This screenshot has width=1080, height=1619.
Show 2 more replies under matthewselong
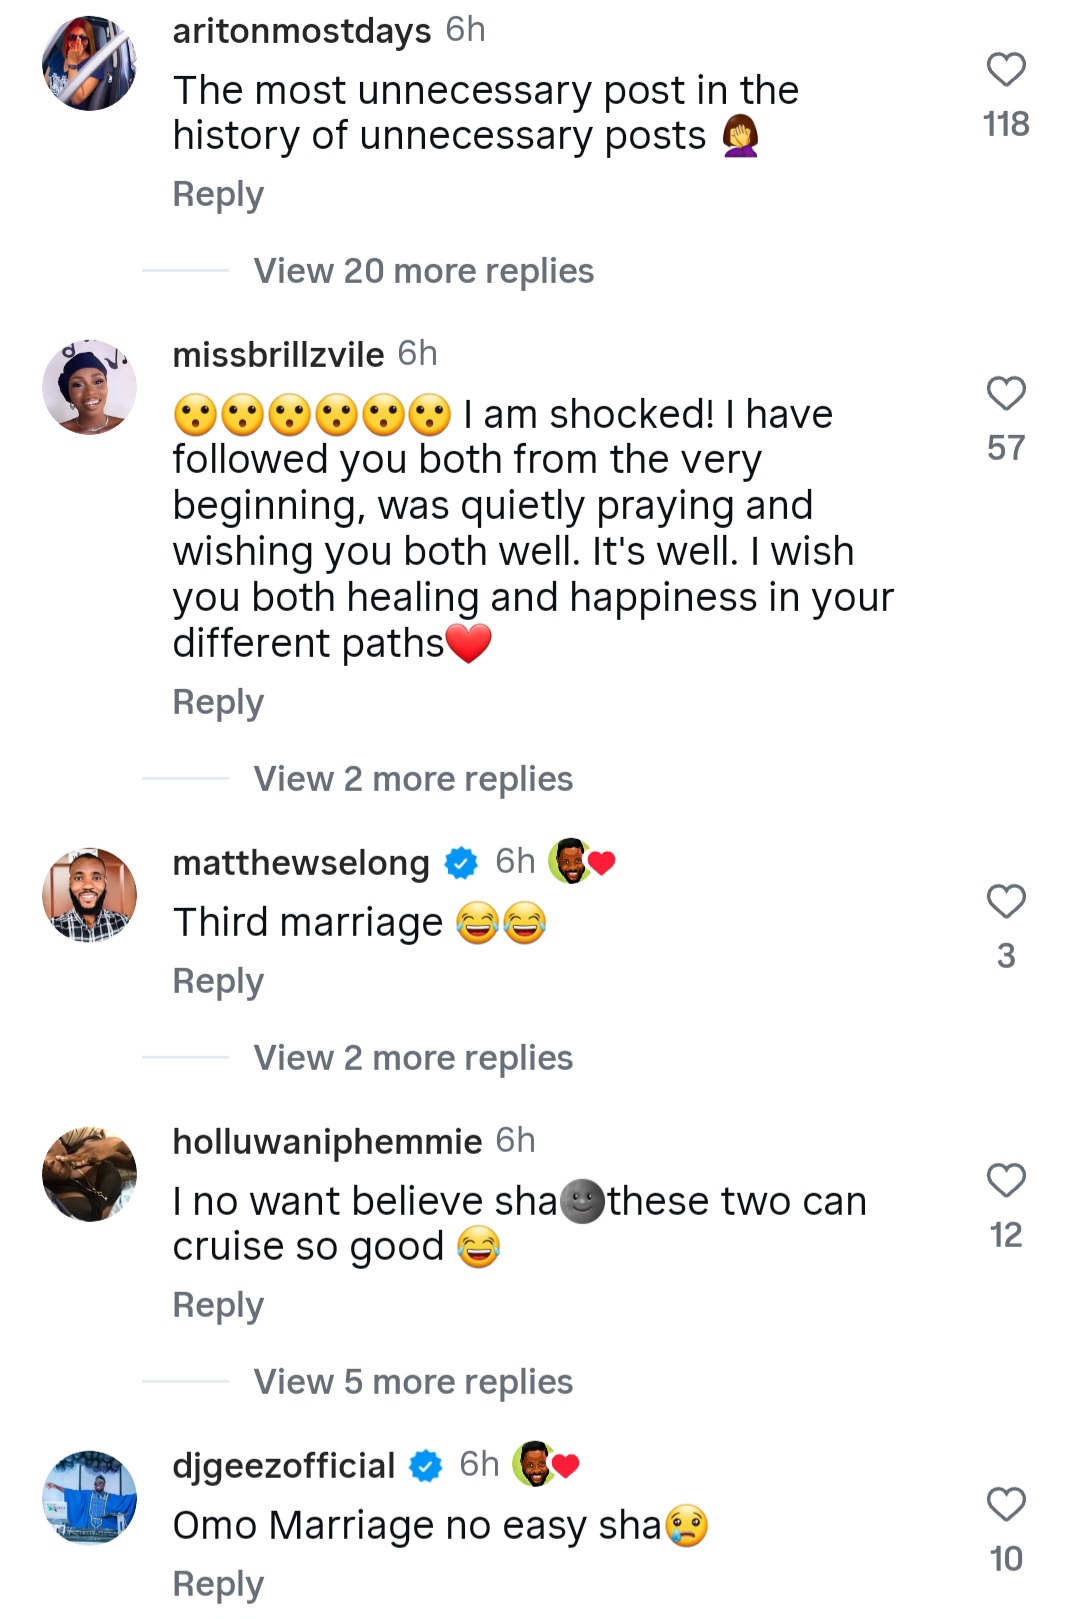coord(412,1058)
